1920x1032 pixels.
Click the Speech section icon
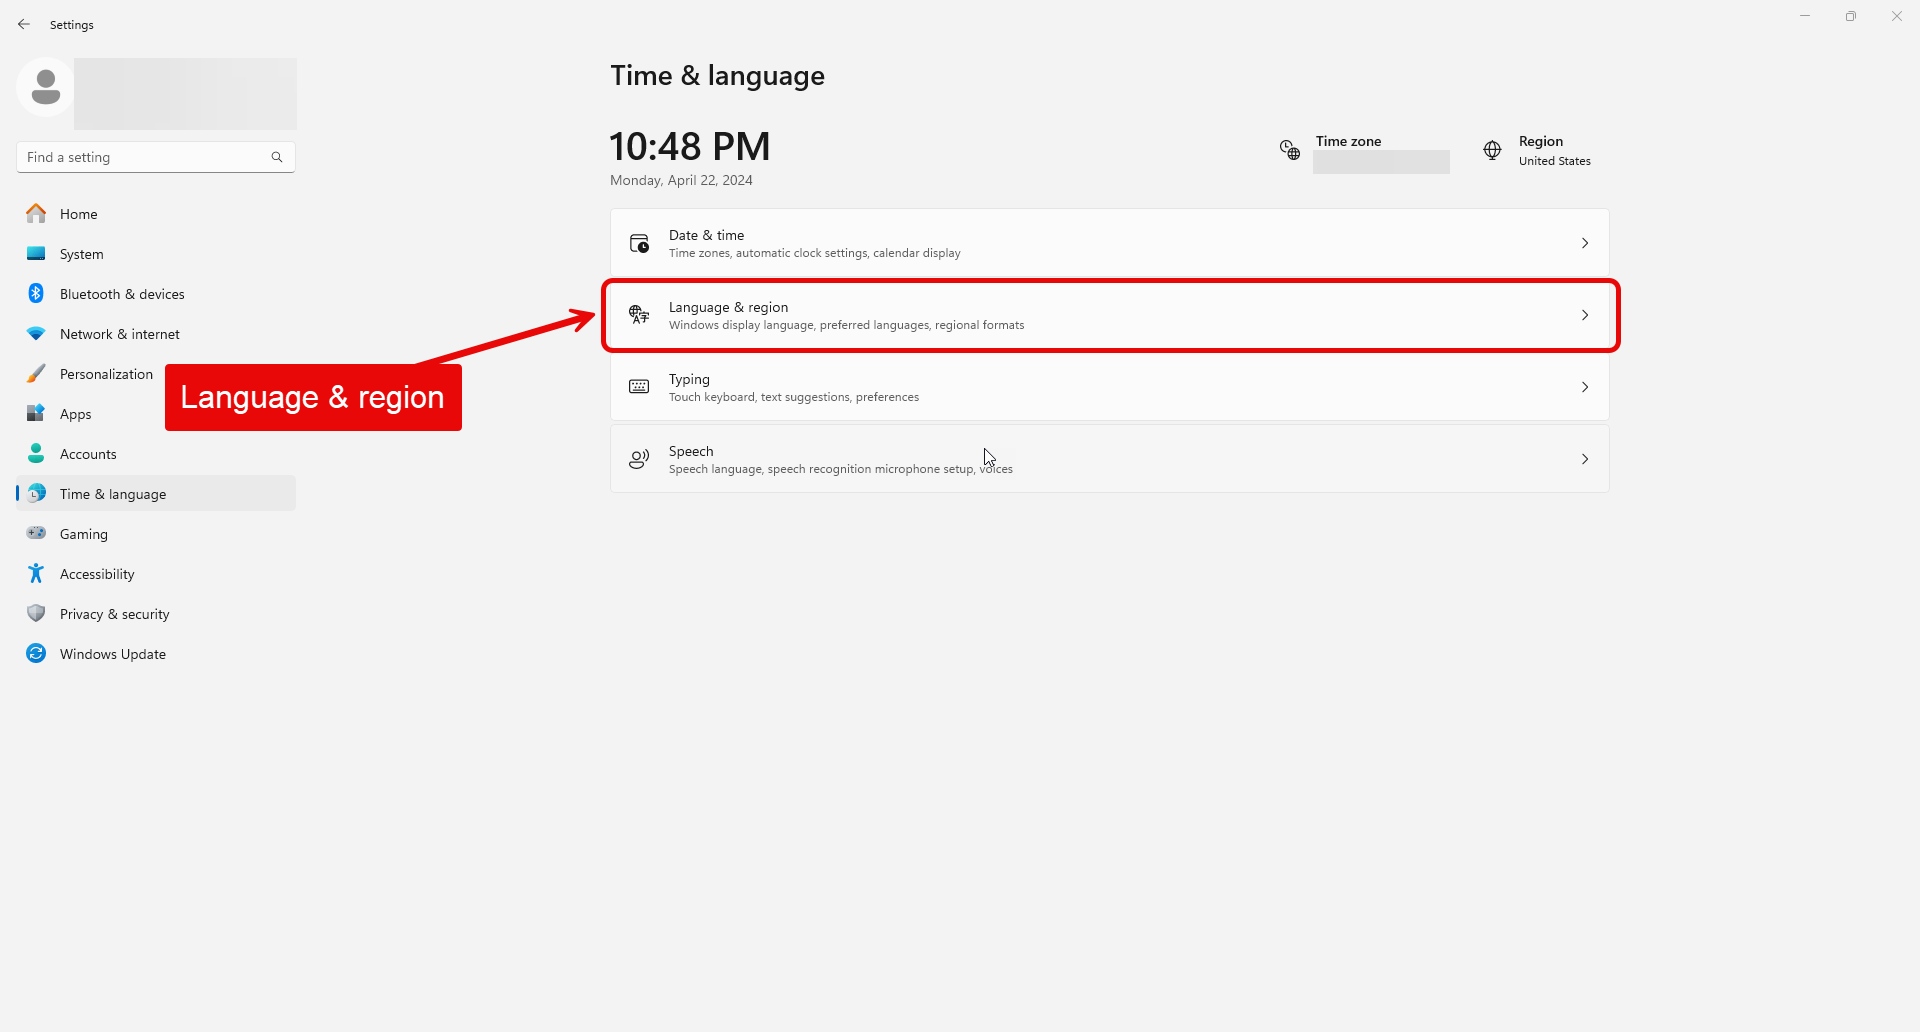point(639,459)
